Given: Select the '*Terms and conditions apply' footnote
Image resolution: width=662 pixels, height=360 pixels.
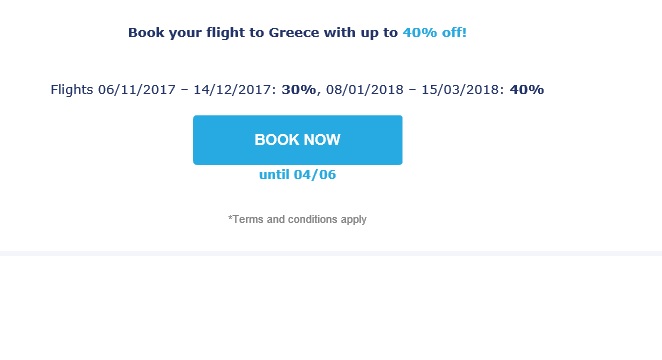Looking at the screenshot, I should tap(297, 219).
